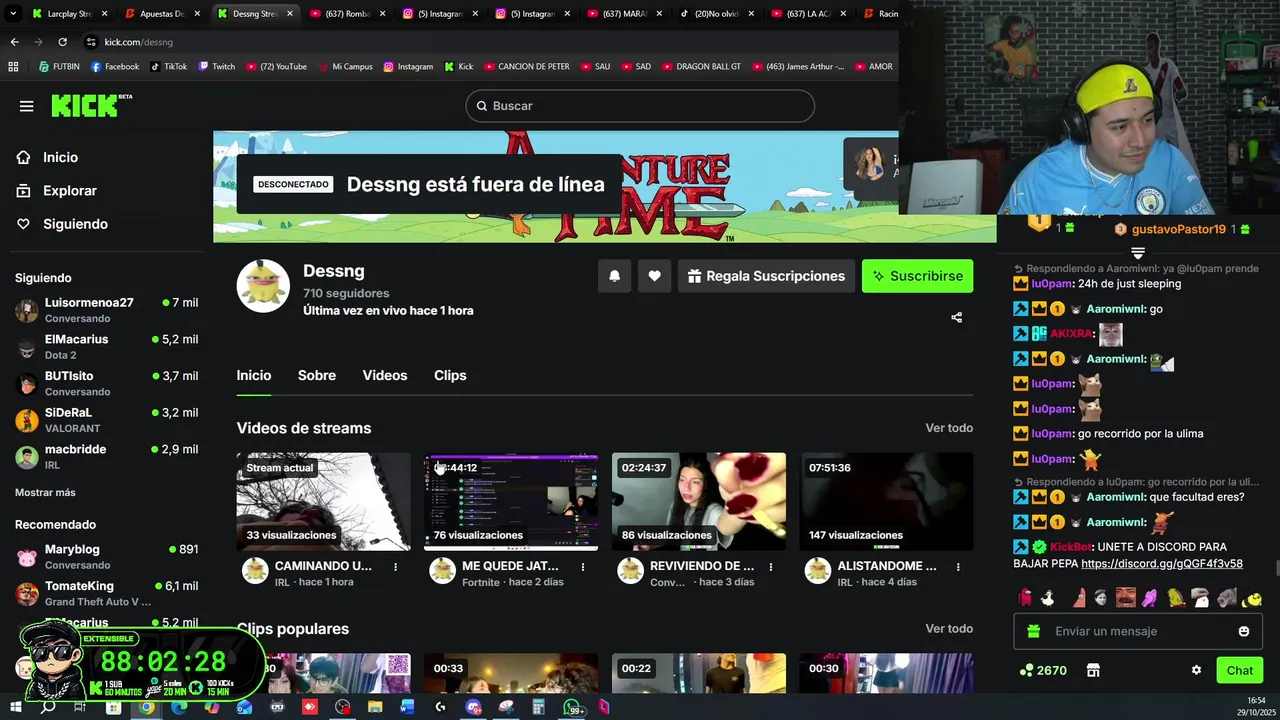The image size is (1280, 720).
Task: Click the Kick logo
Action: pyautogui.click(x=91, y=105)
